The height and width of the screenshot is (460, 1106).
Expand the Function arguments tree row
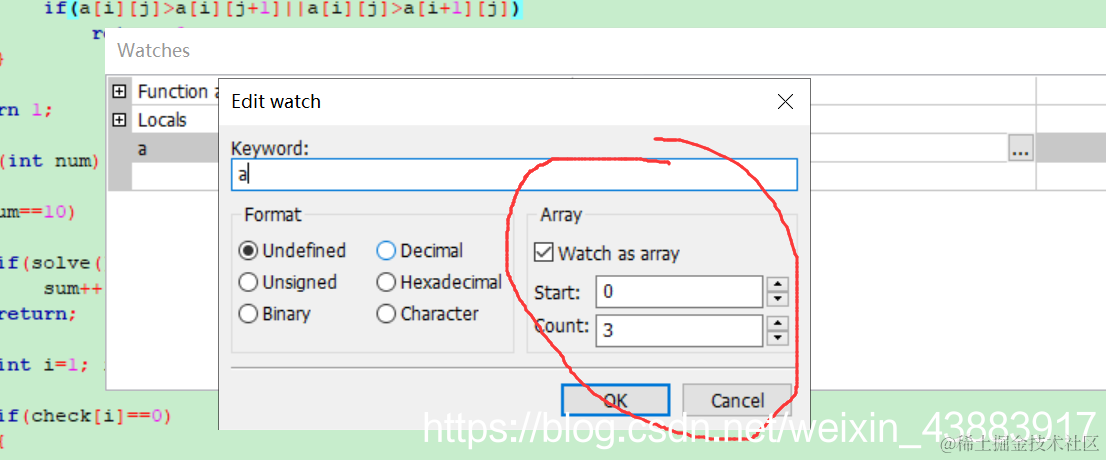(x=119, y=91)
